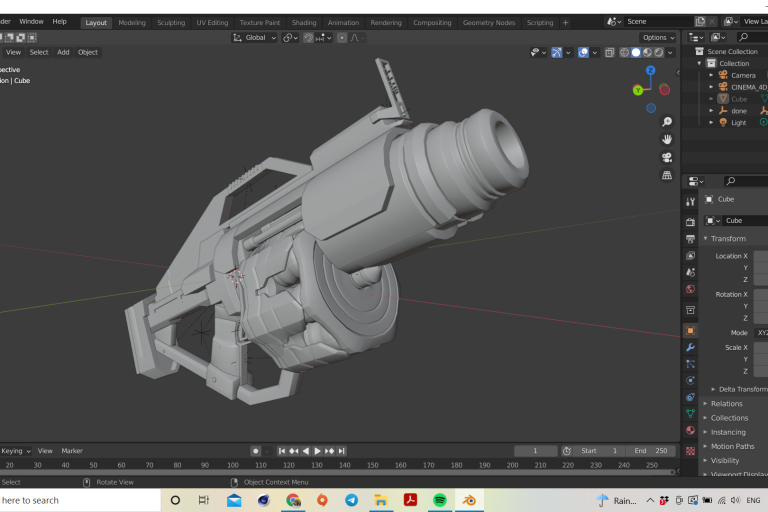Open the orange Object properties tab
Screen dimensions: 768x512
coord(690,330)
